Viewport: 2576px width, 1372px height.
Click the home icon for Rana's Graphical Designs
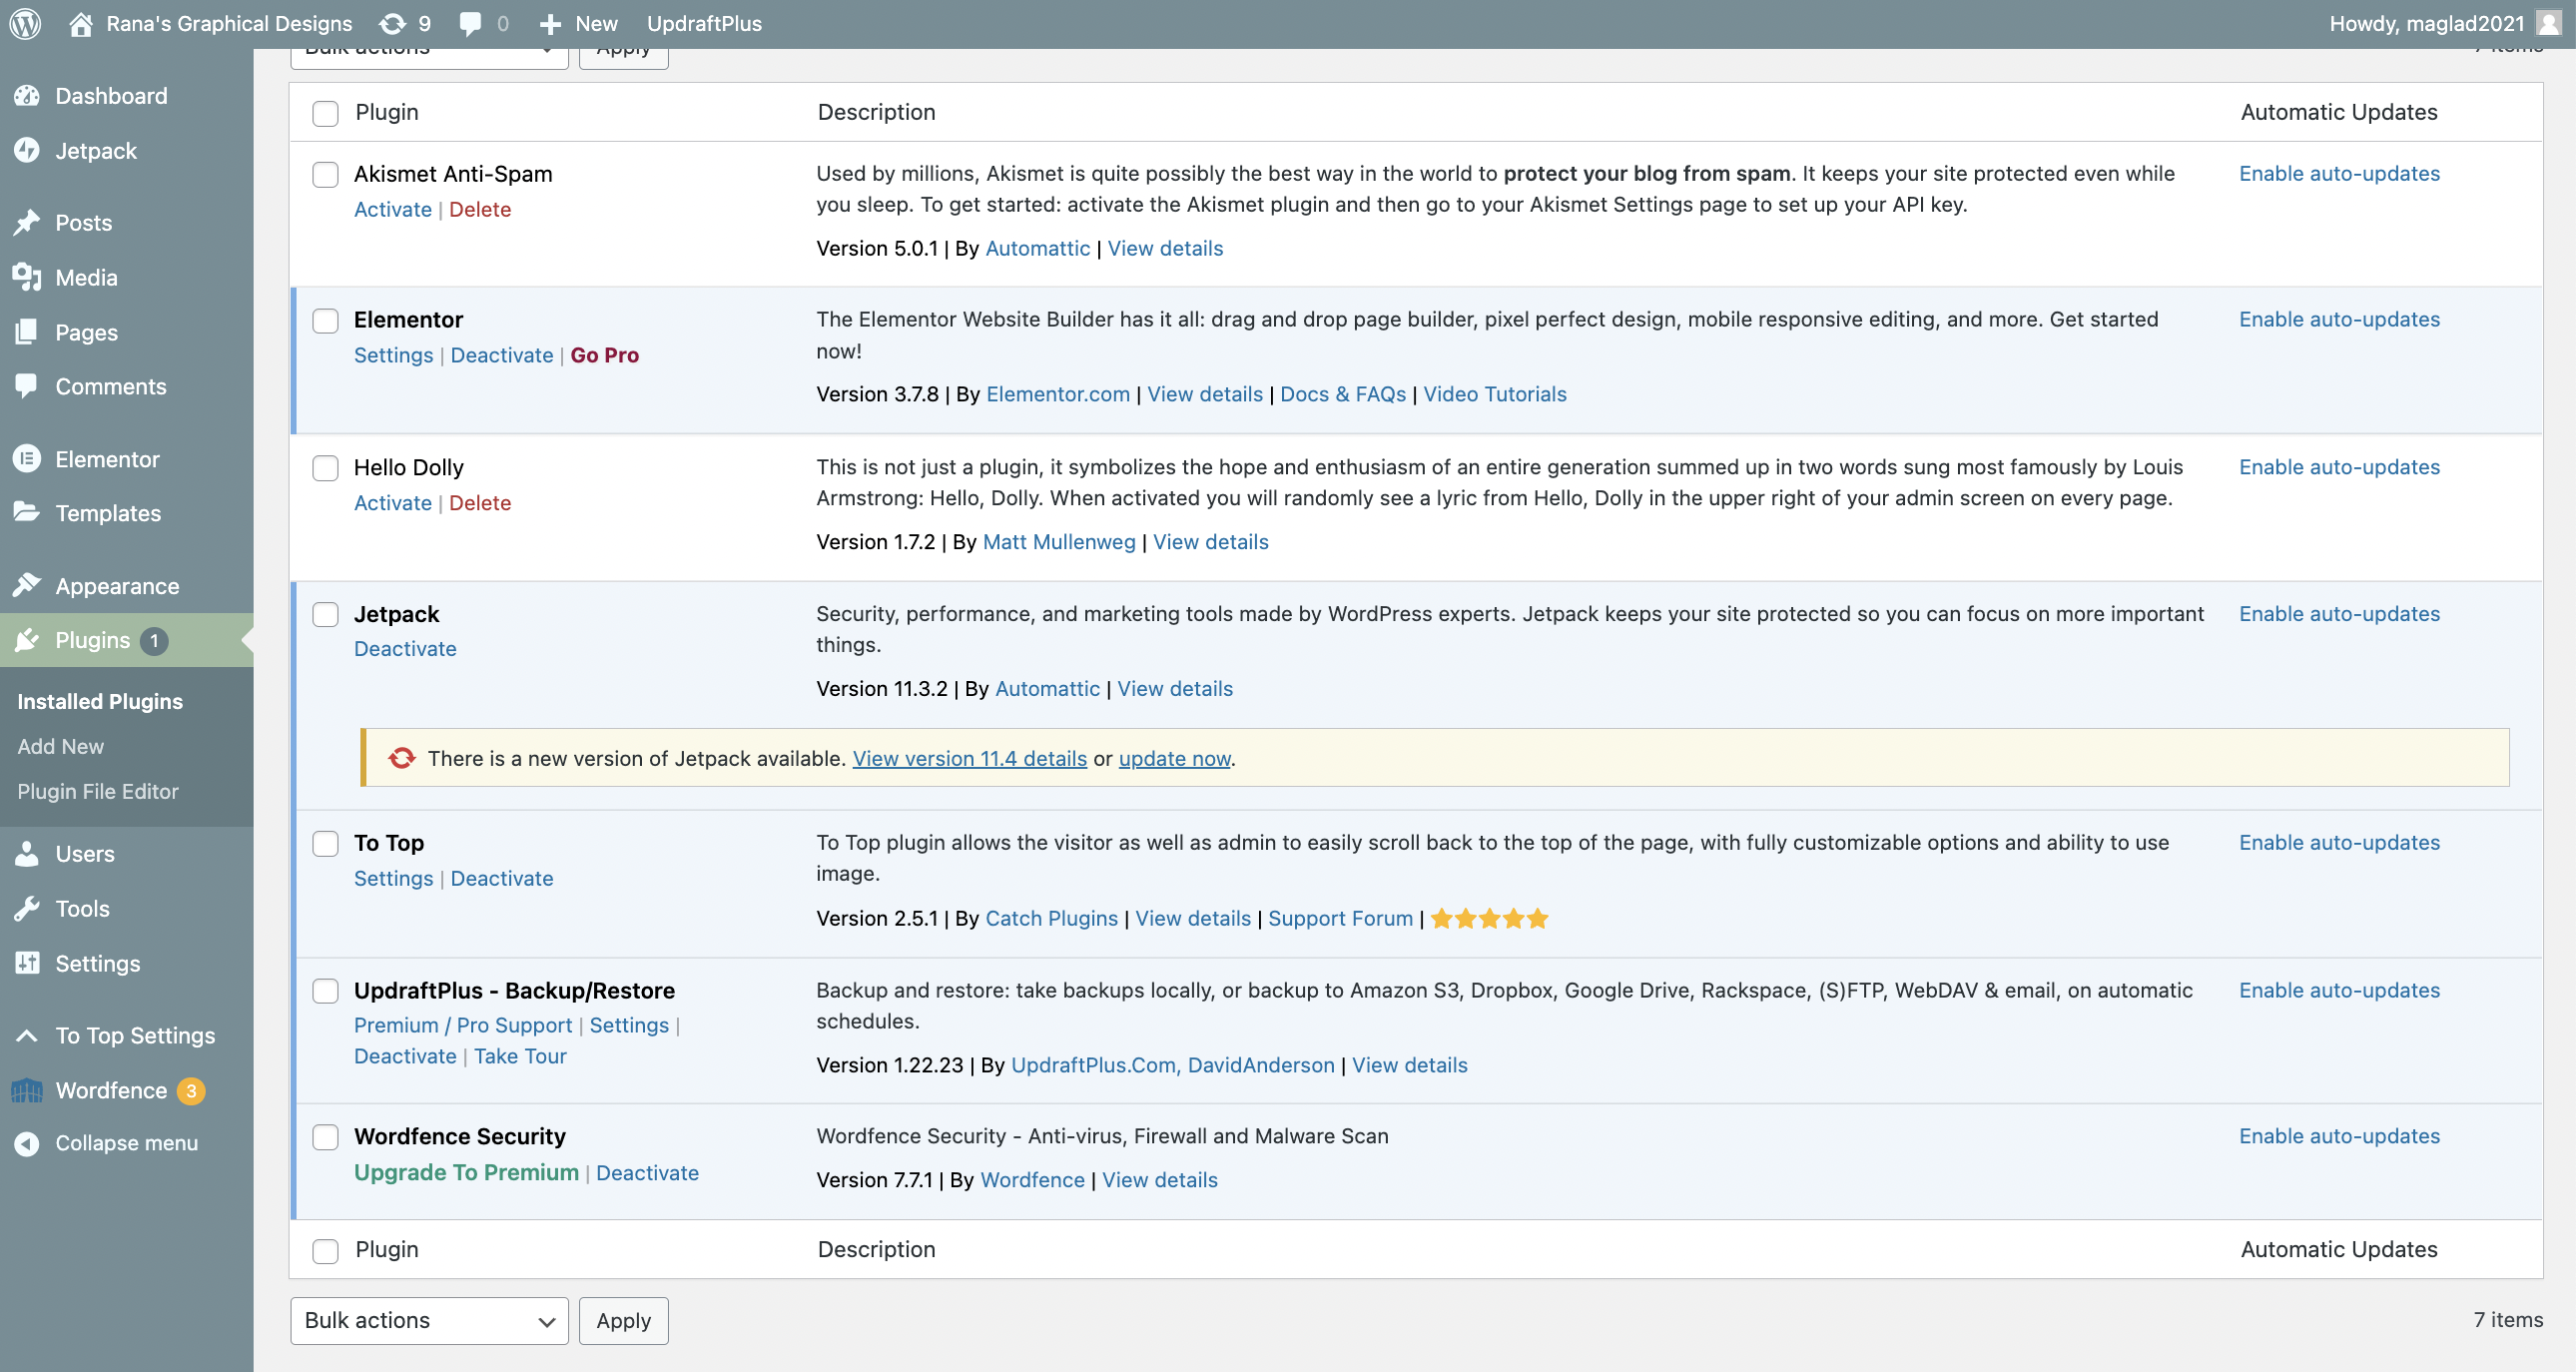point(80,23)
